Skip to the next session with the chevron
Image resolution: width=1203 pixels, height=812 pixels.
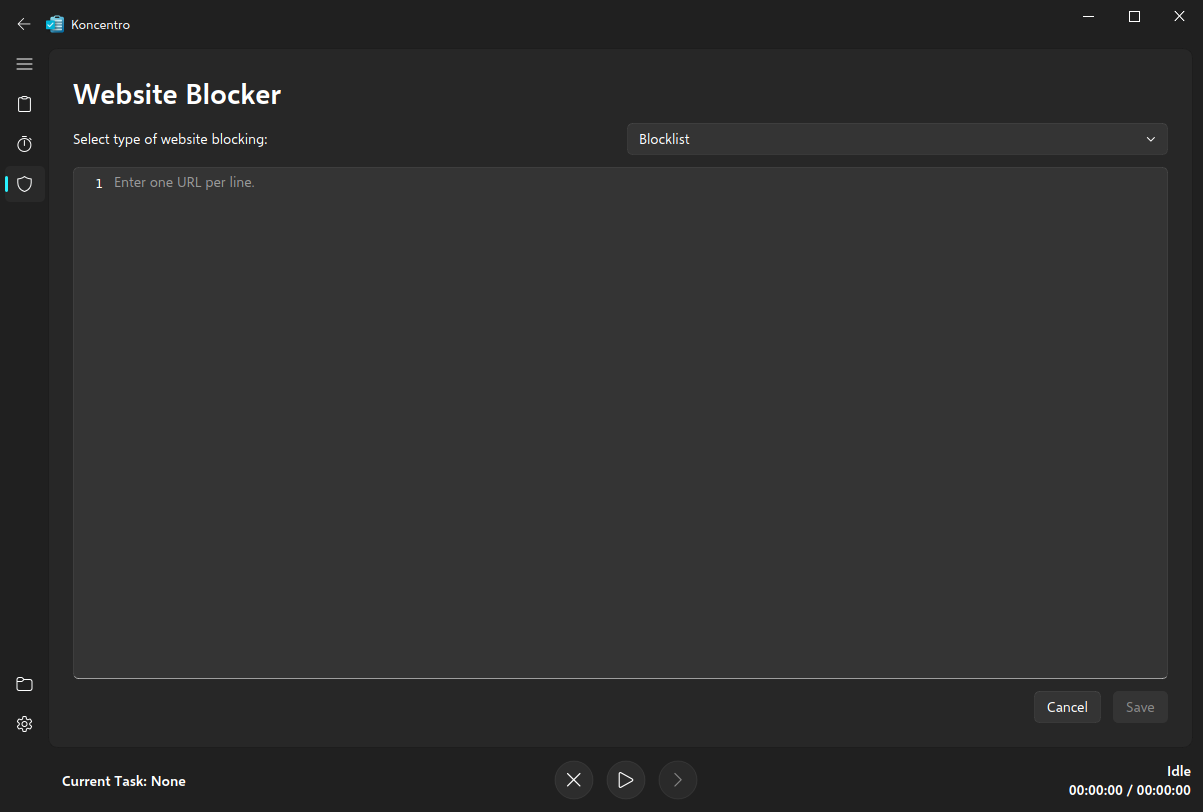677,779
